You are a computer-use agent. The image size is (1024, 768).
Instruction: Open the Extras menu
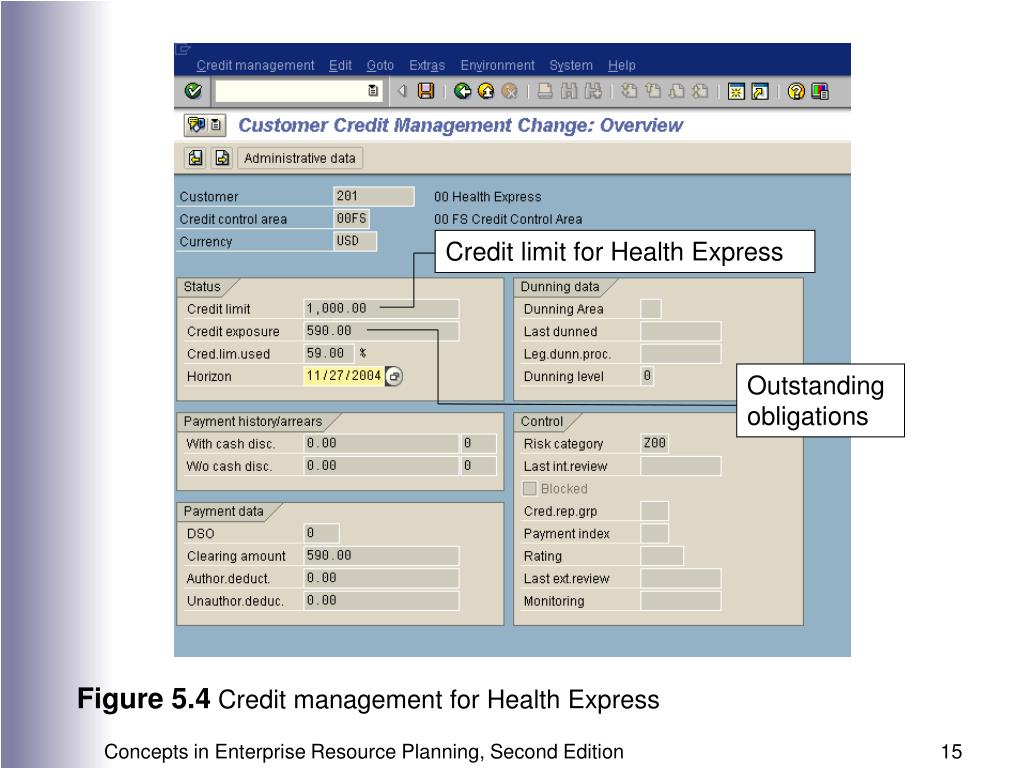427,65
